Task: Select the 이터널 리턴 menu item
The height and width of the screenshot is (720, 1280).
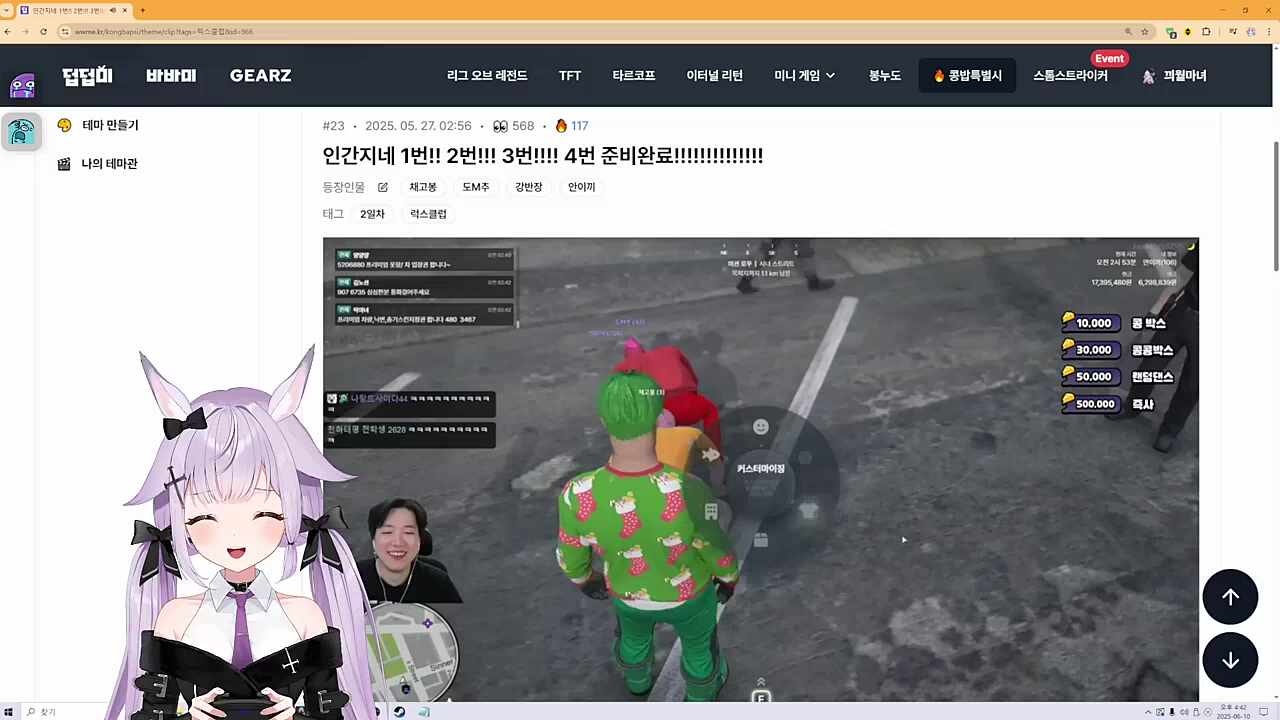Action: (x=714, y=76)
